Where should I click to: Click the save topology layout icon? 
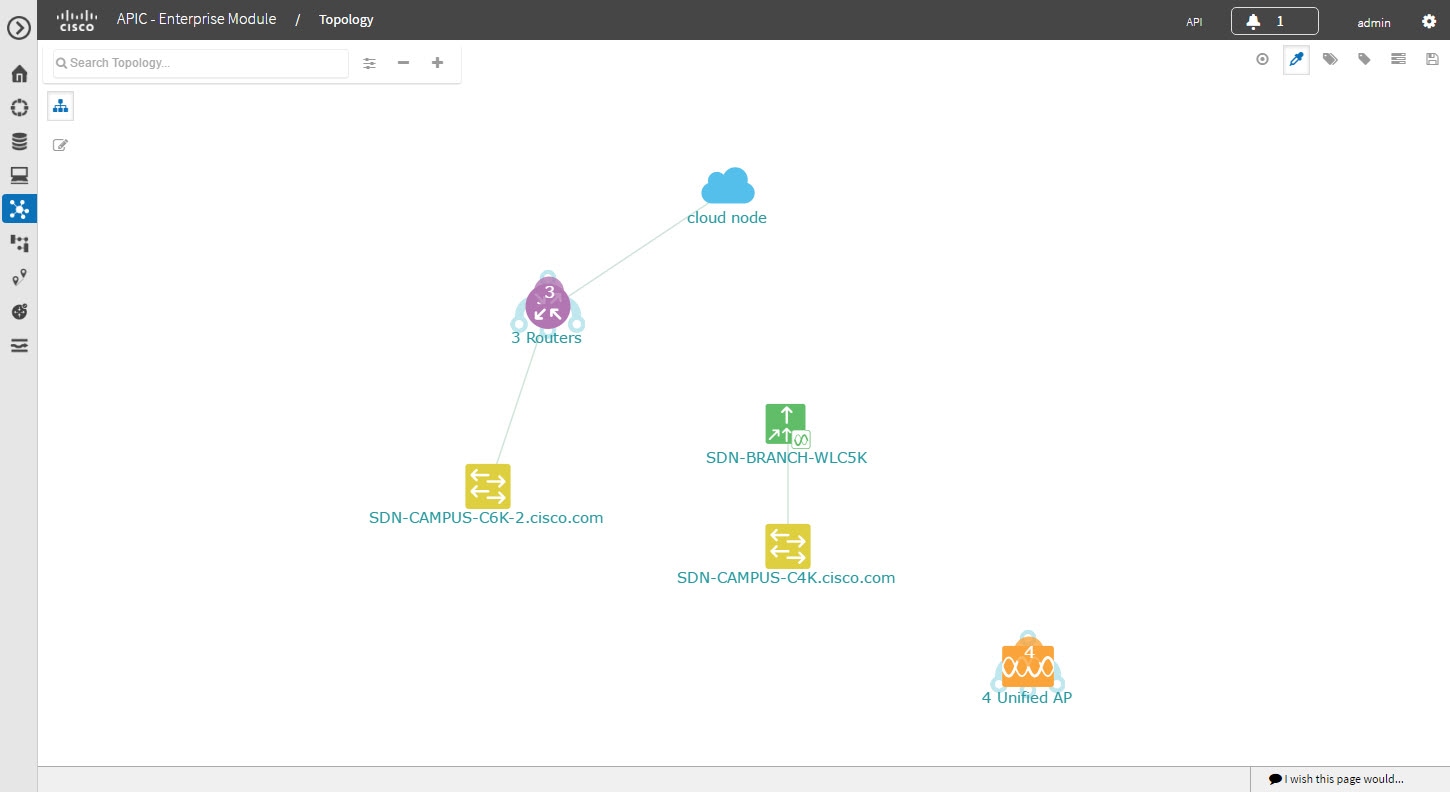click(x=1432, y=59)
